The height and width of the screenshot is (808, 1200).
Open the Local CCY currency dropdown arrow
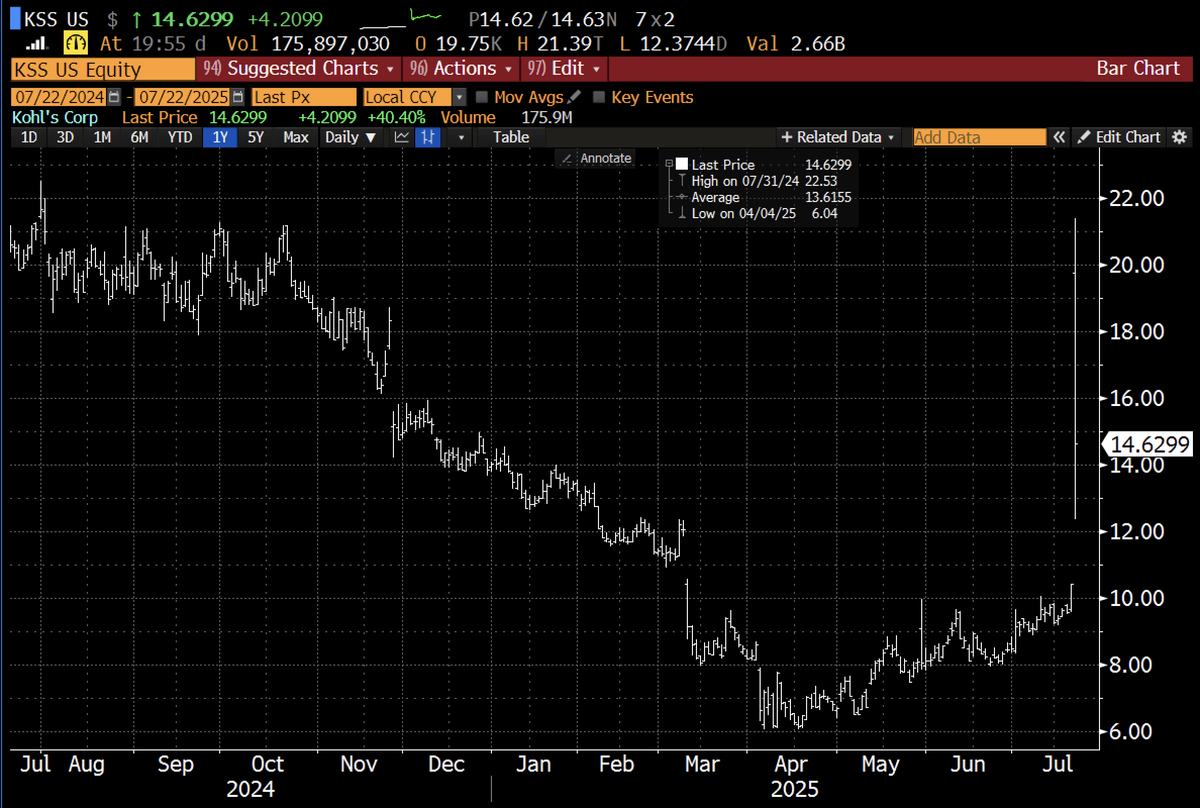(x=459, y=98)
